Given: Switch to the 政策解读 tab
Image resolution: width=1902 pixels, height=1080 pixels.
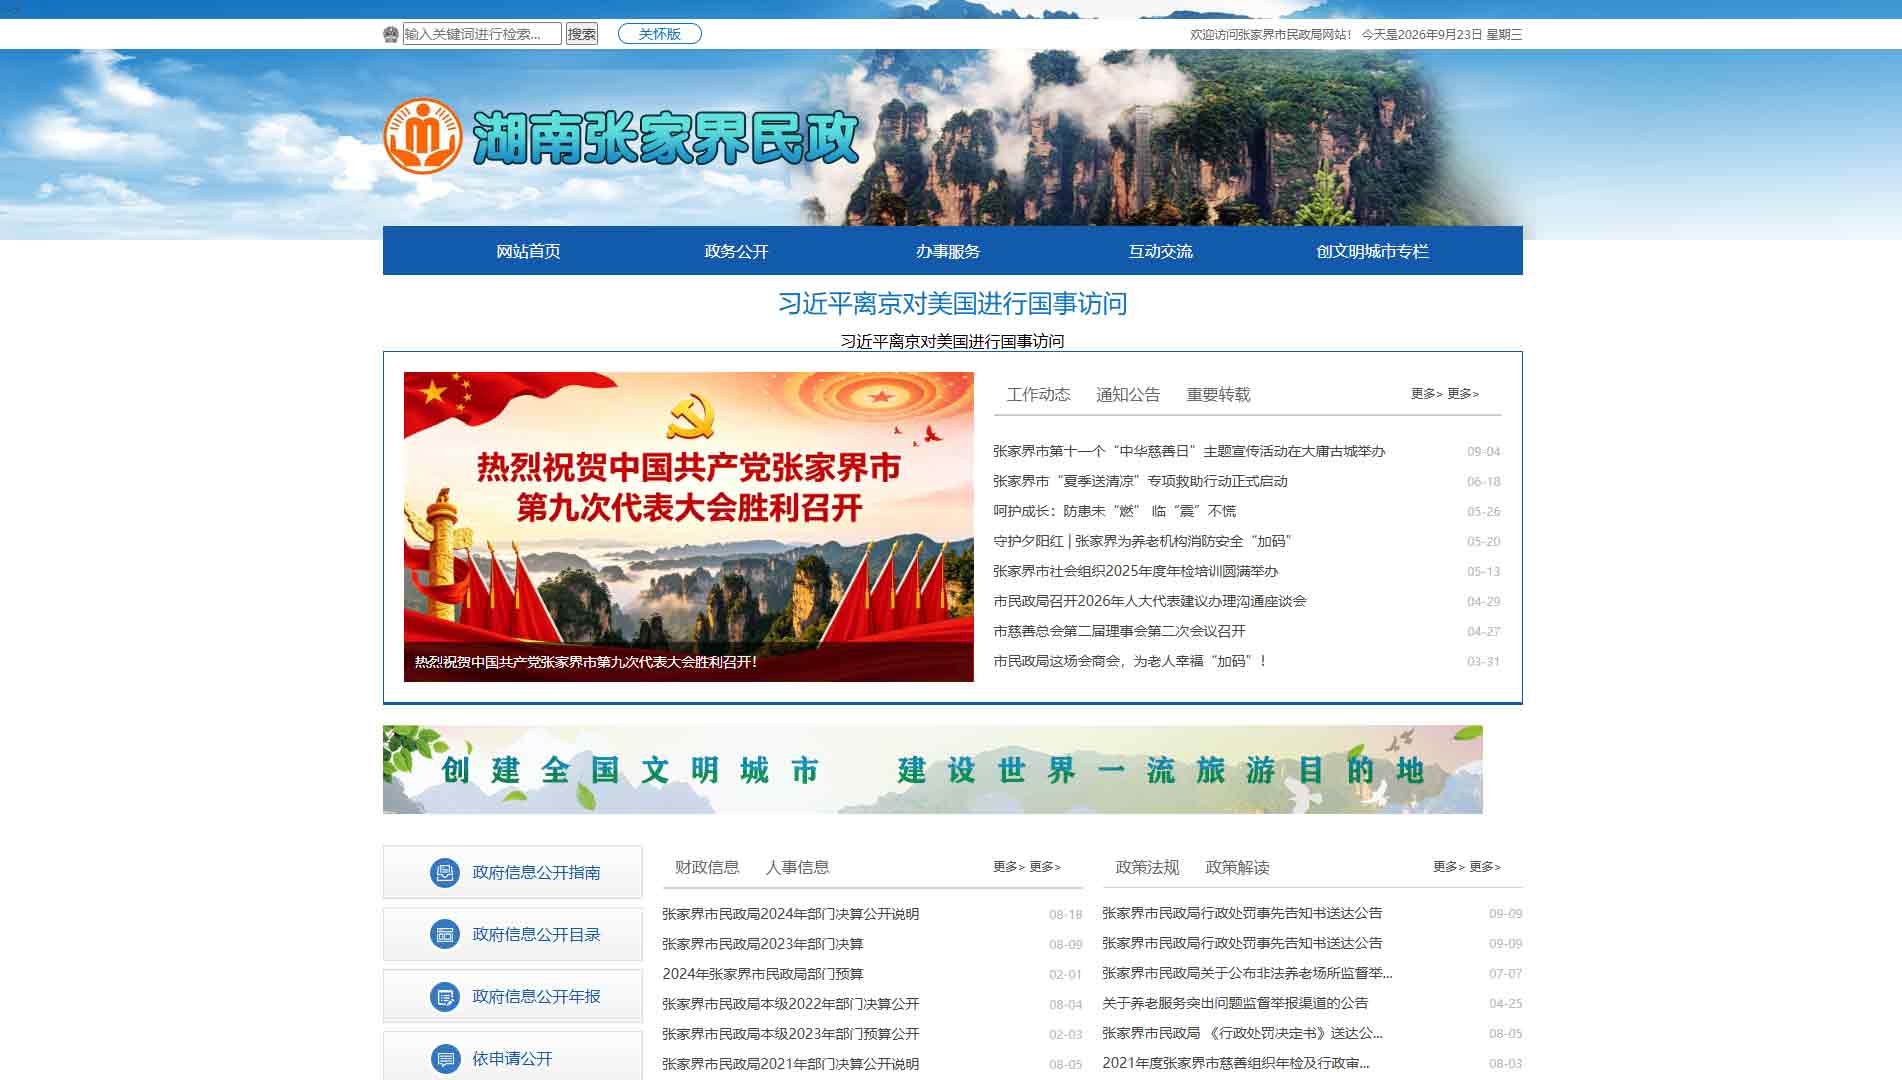Looking at the screenshot, I should click(1237, 867).
